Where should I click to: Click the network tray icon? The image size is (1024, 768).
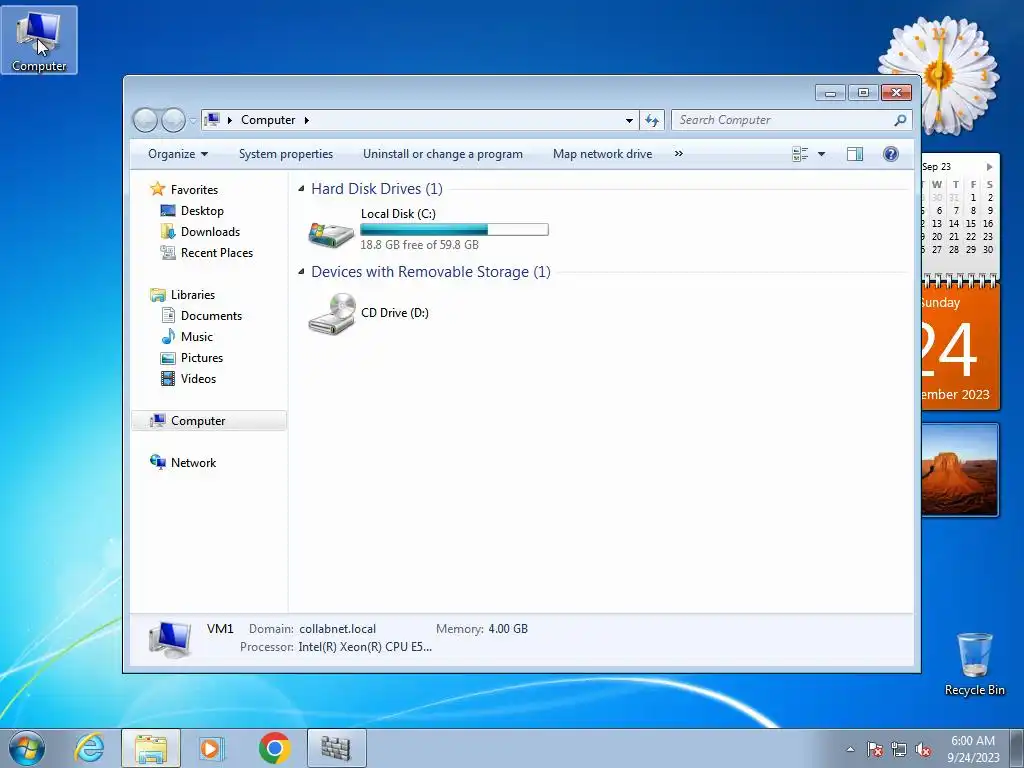tap(899, 749)
